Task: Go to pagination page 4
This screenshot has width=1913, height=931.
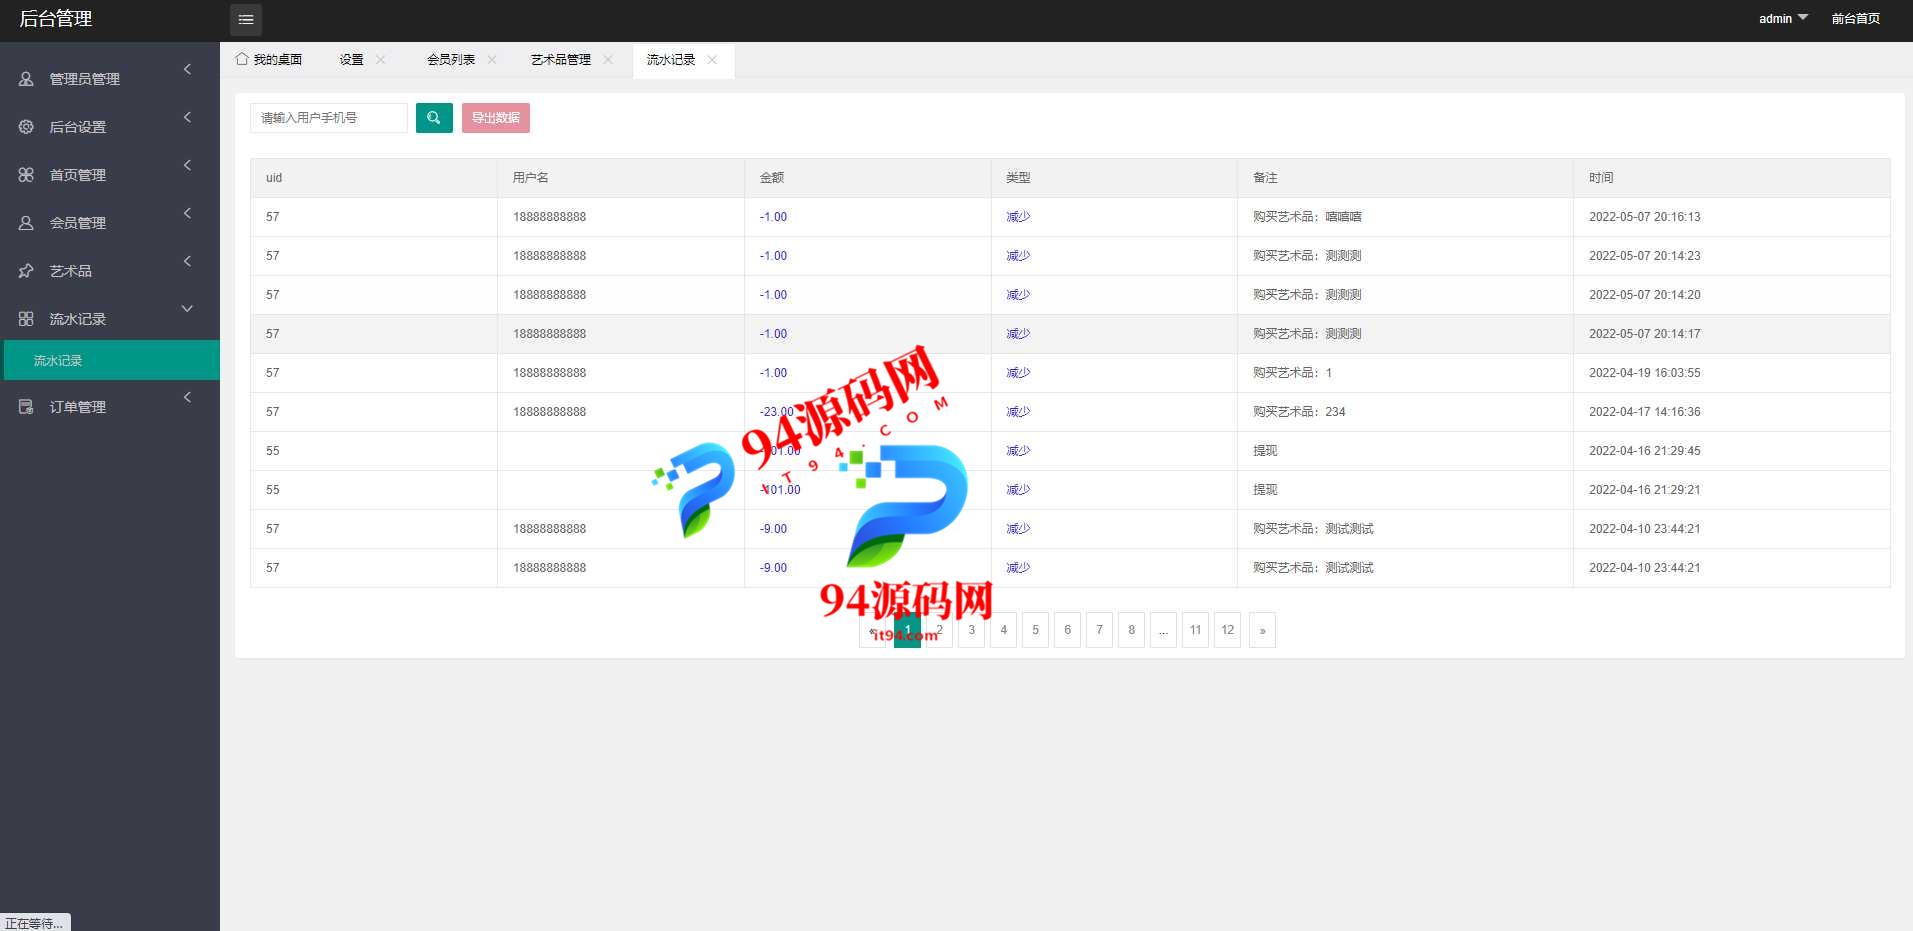Action: tap(1003, 630)
